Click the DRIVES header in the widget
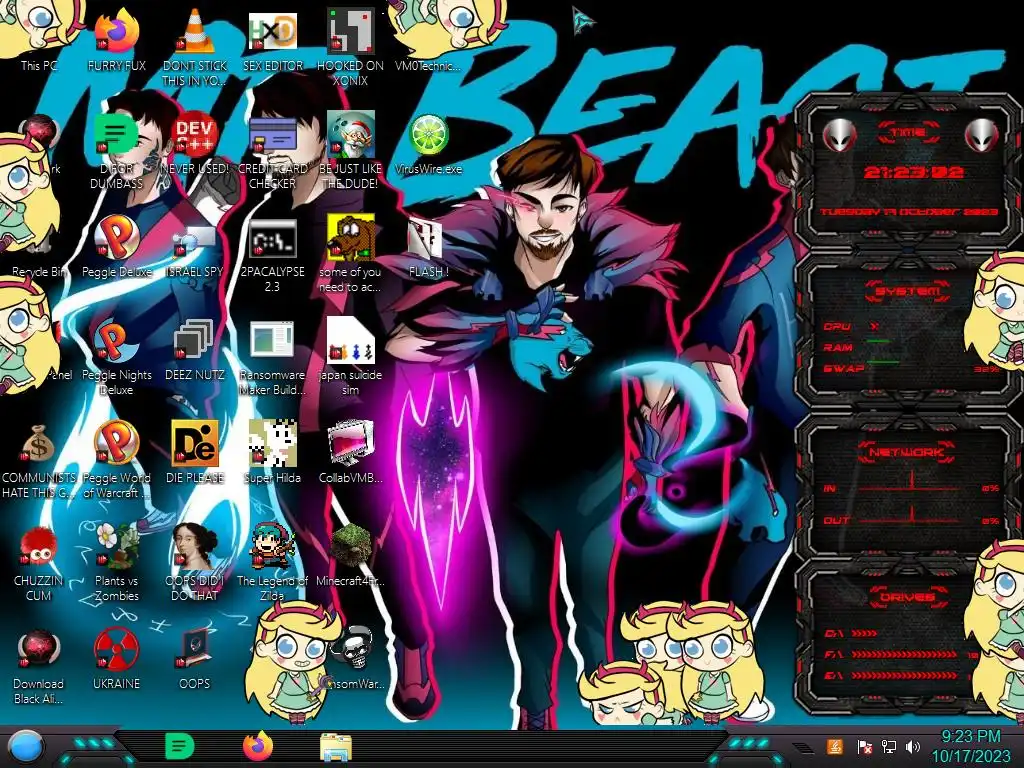This screenshot has height=768, width=1024. pyautogui.click(x=906, y=597)
